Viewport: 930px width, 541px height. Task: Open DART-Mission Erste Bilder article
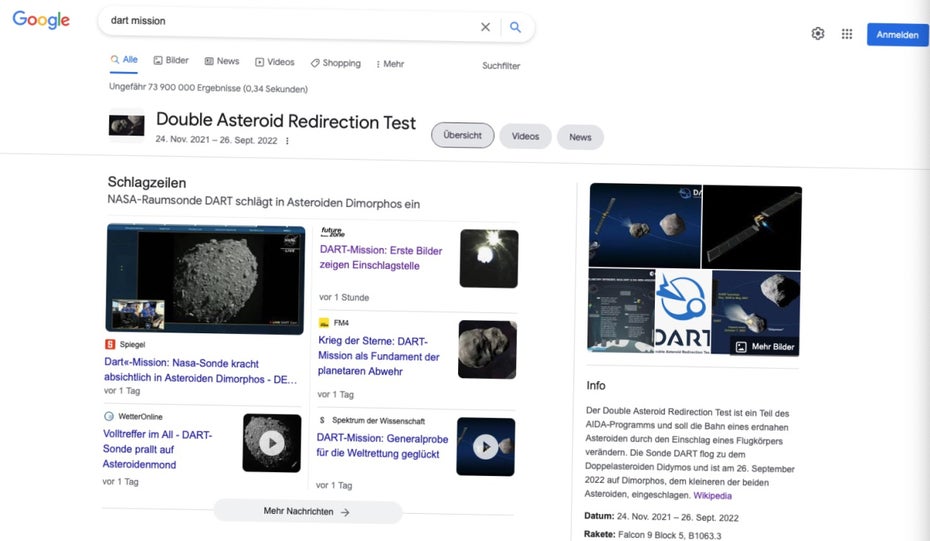click(x=381, y=258)
